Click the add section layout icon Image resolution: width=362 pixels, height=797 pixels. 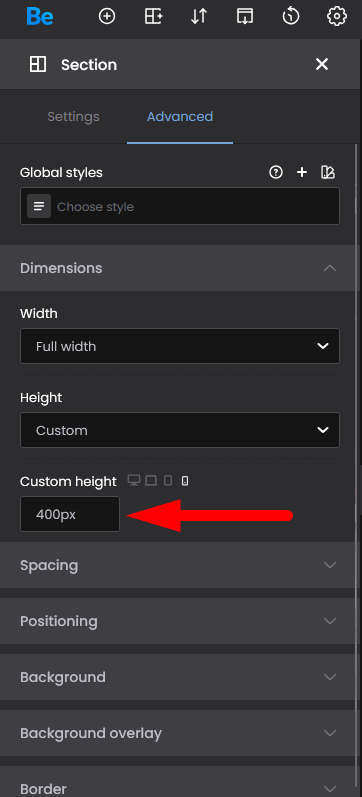pos(153,17)
